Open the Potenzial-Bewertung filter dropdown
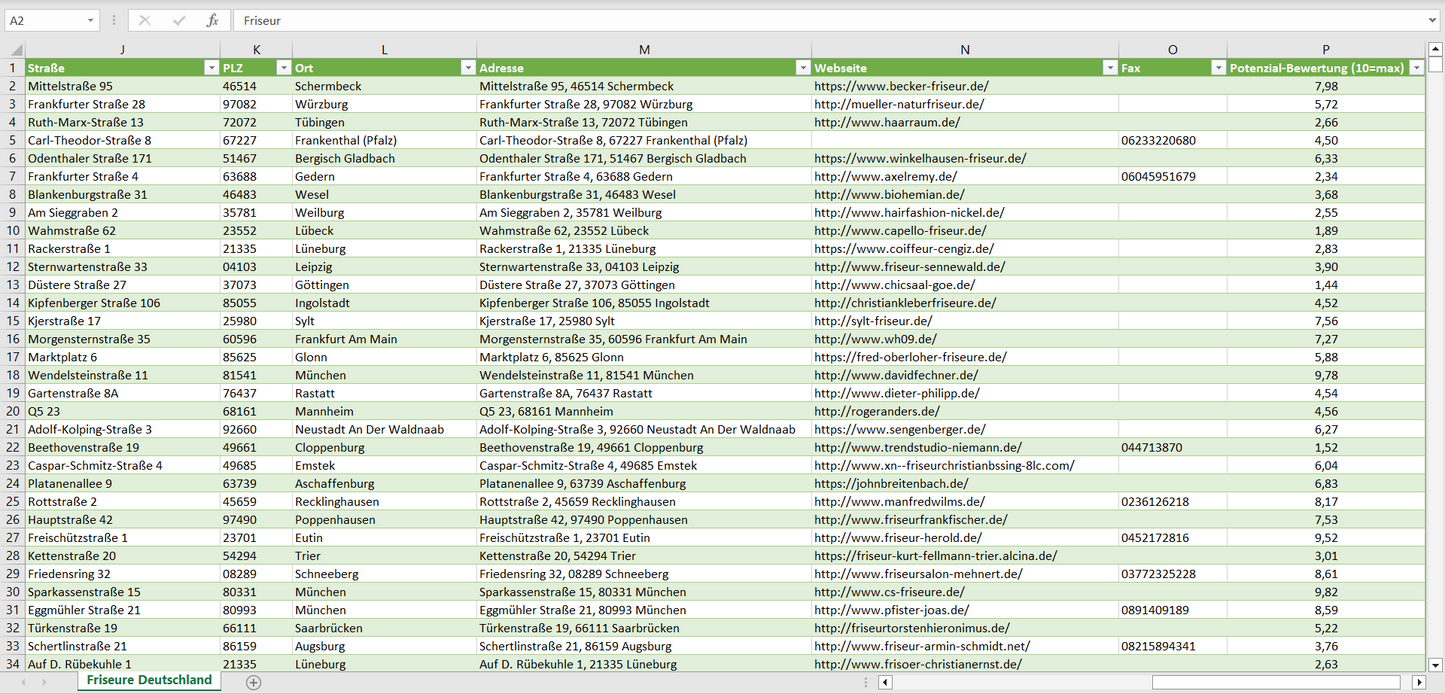 coord(1416,68)
